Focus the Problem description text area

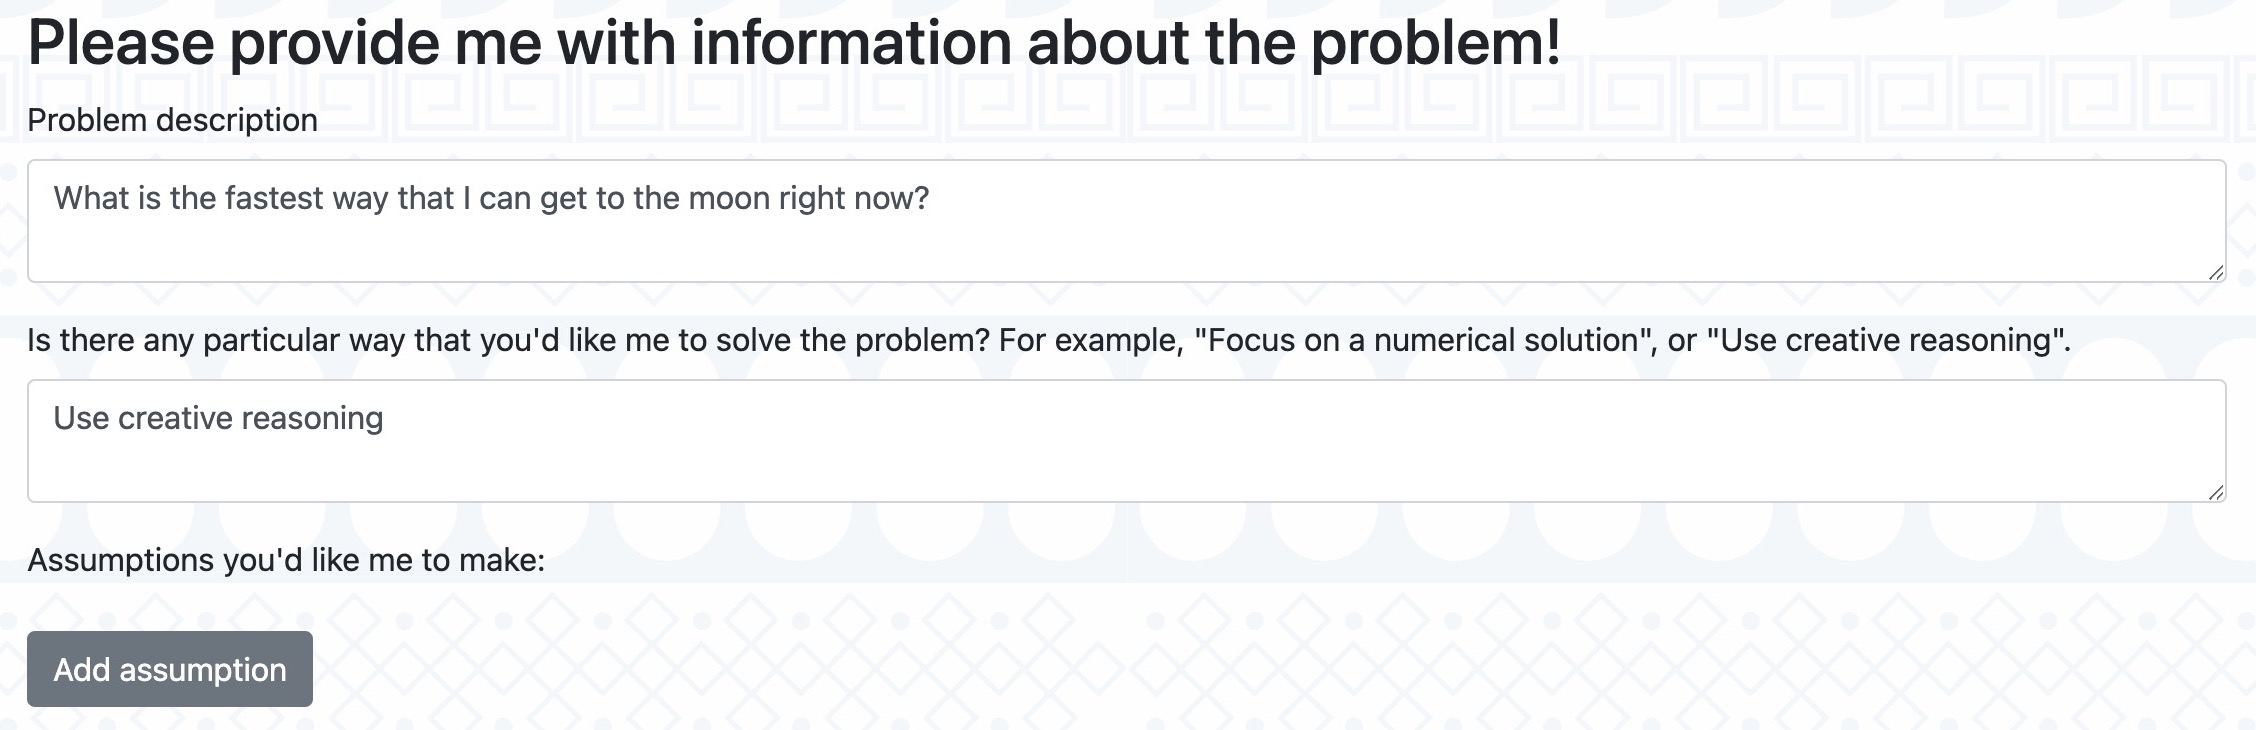pyautogui.click(x=1126, y=221)
